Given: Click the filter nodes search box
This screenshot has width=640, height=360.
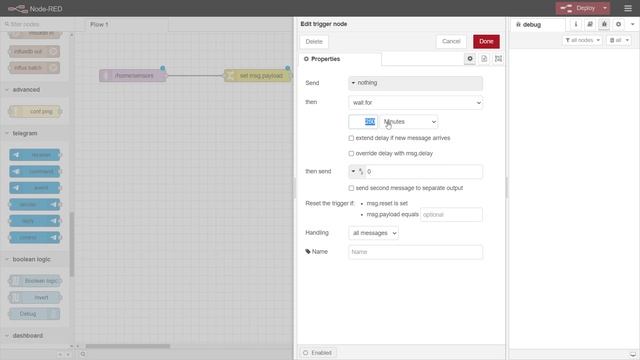Looking at the screenshot, I should pyautogui.click(x=37, y=24).
